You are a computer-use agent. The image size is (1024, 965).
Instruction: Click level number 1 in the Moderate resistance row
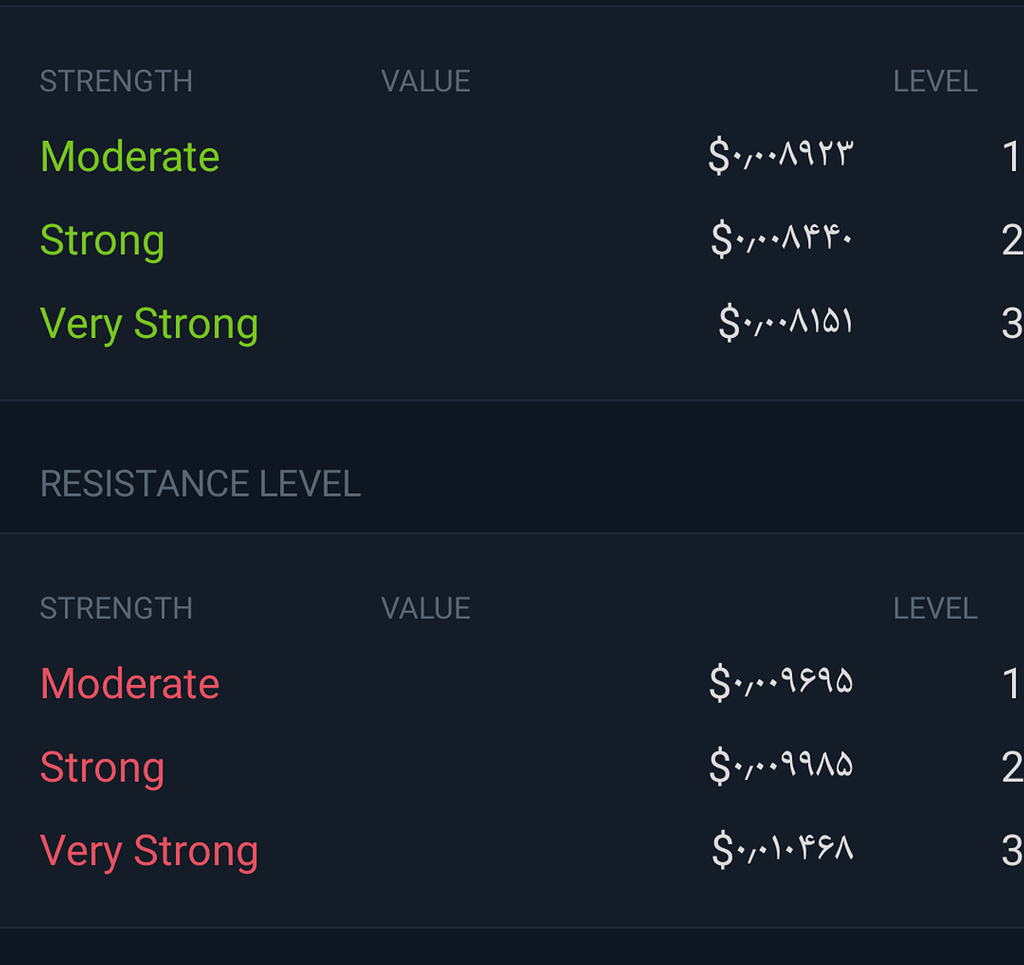[1010, 684]
